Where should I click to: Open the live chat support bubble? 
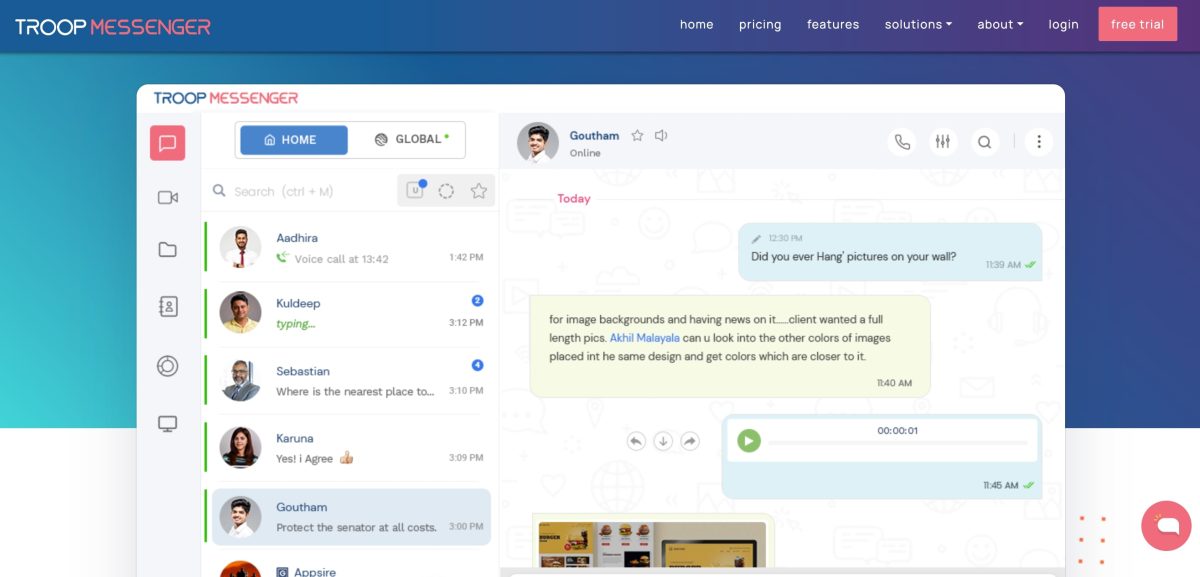1166,525
